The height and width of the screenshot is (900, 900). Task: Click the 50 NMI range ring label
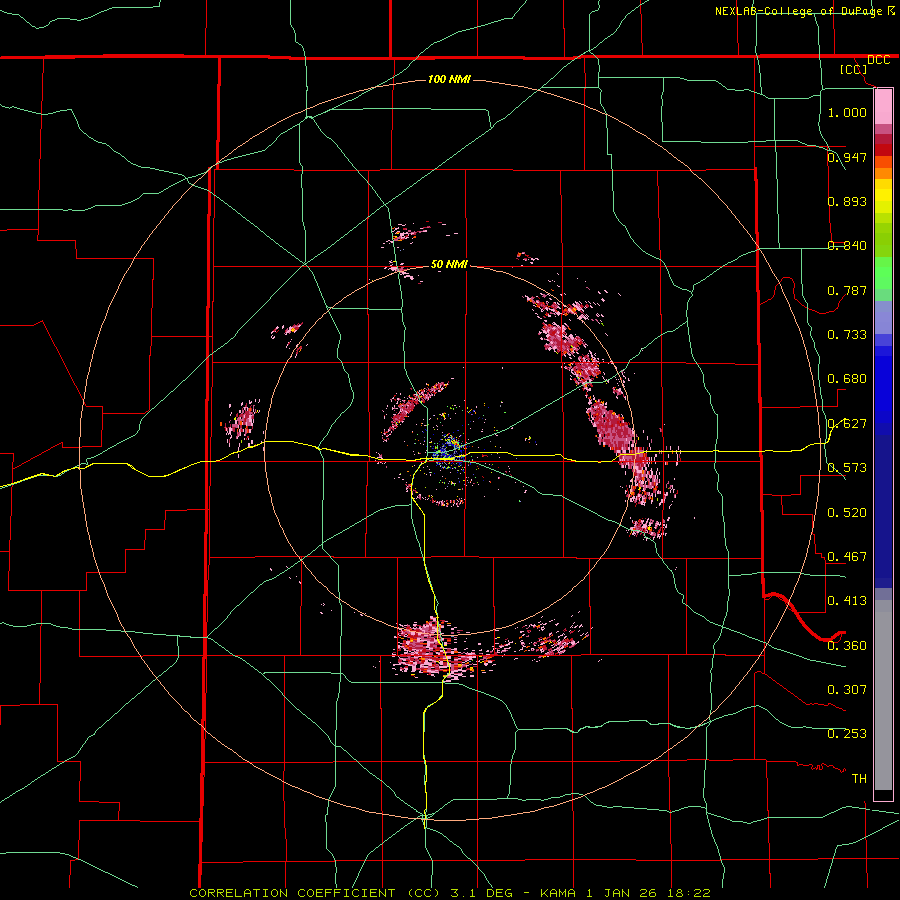[449, 264]
